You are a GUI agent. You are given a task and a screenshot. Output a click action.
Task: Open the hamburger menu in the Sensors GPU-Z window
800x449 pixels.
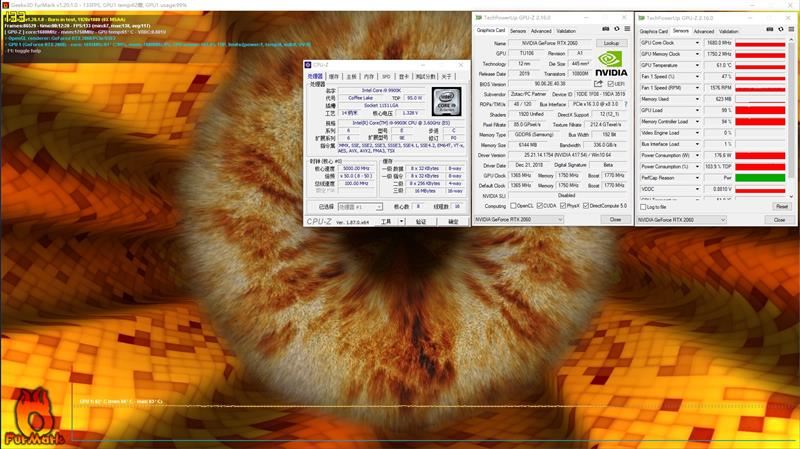click(x=791, y=30)
